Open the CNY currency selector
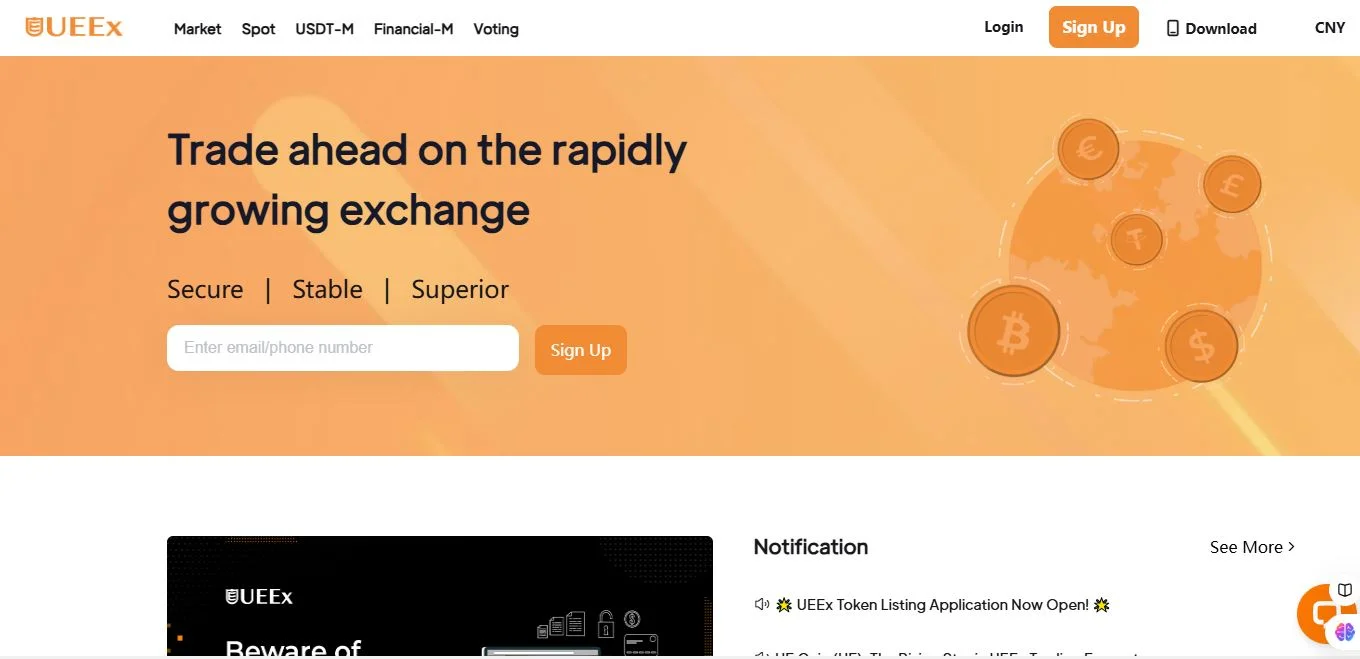This screenshot has height=659, width=1360. [x=1328, y=28]
